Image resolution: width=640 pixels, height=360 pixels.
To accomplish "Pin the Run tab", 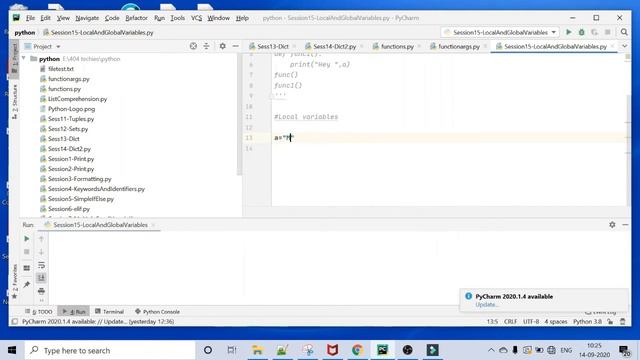I will pos(27,284).
